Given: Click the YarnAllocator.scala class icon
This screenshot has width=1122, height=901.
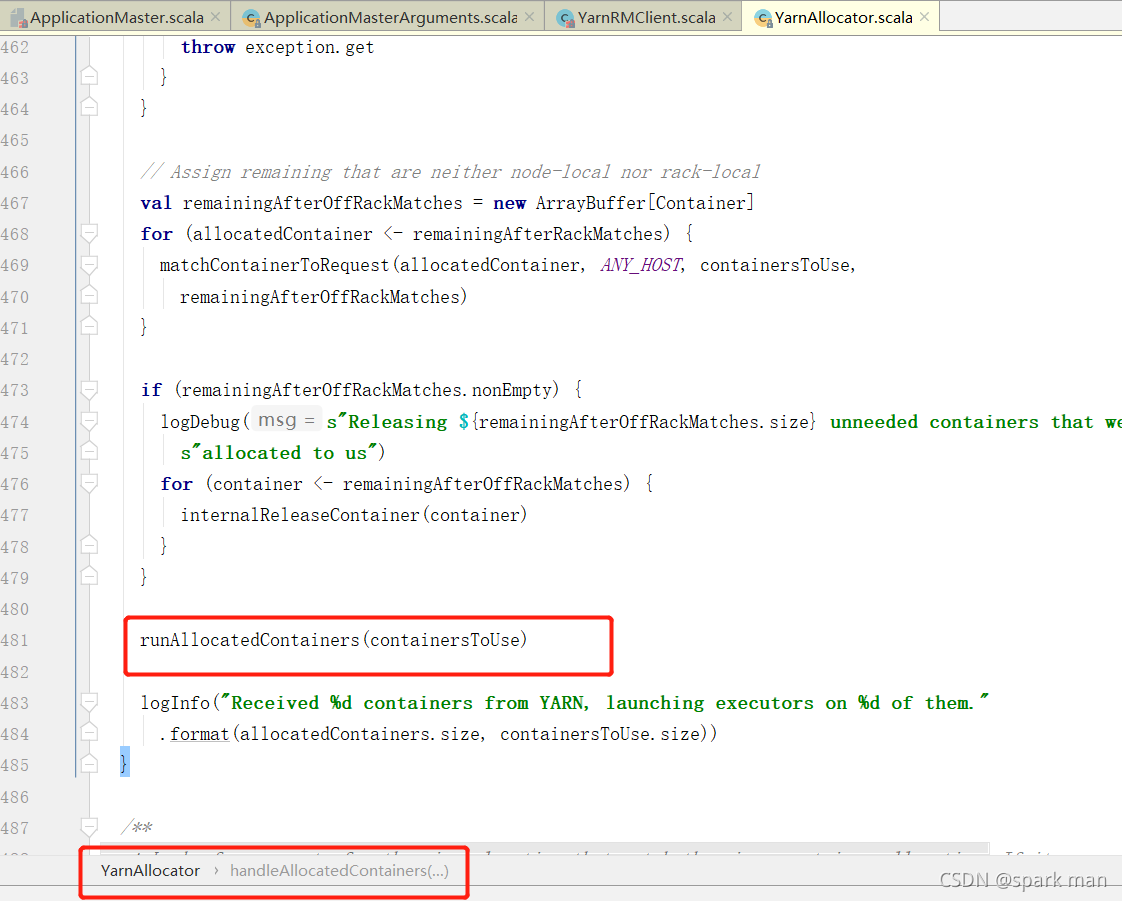Looking at the screenshot, I should point(764,18).
